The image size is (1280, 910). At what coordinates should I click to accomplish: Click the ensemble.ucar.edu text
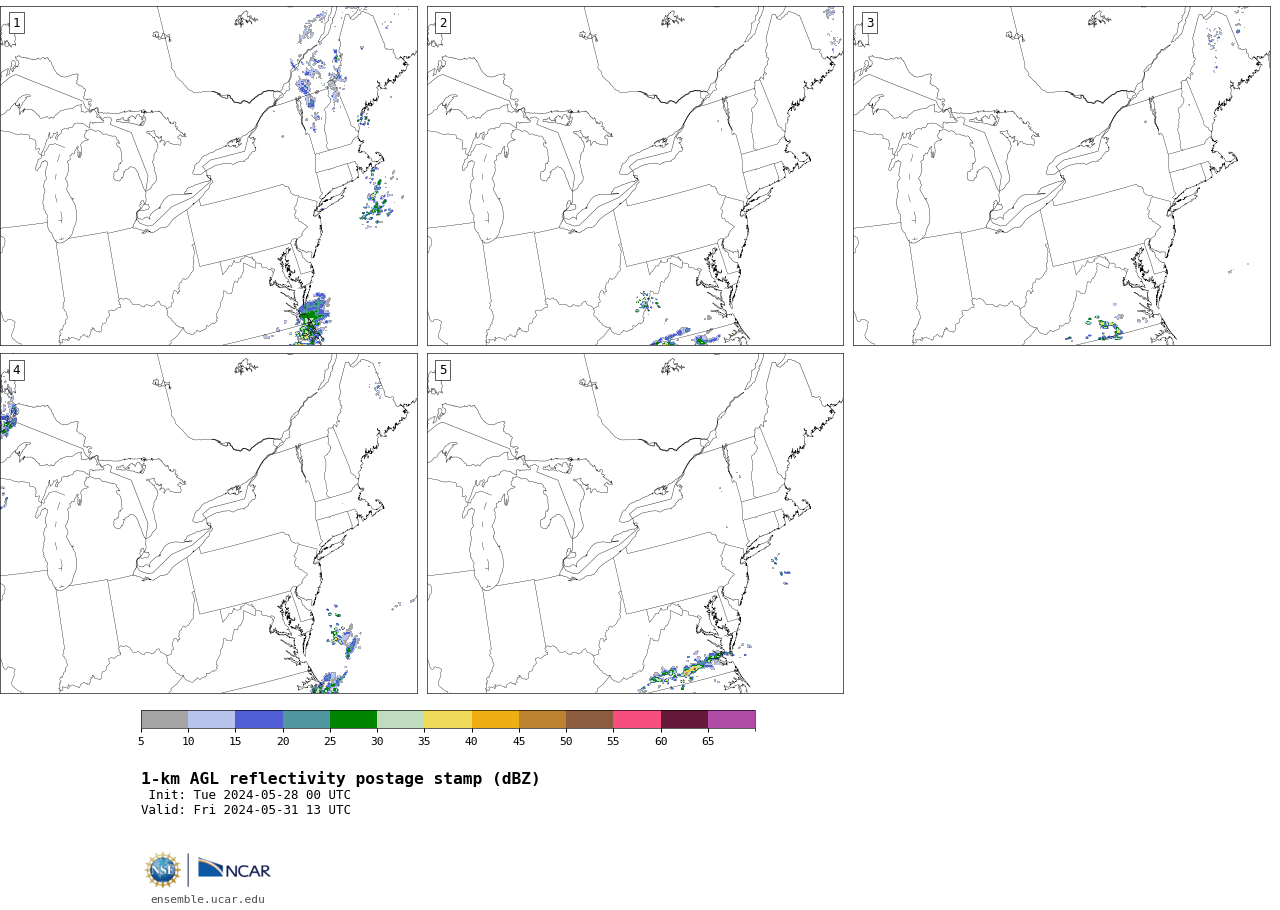208,899
